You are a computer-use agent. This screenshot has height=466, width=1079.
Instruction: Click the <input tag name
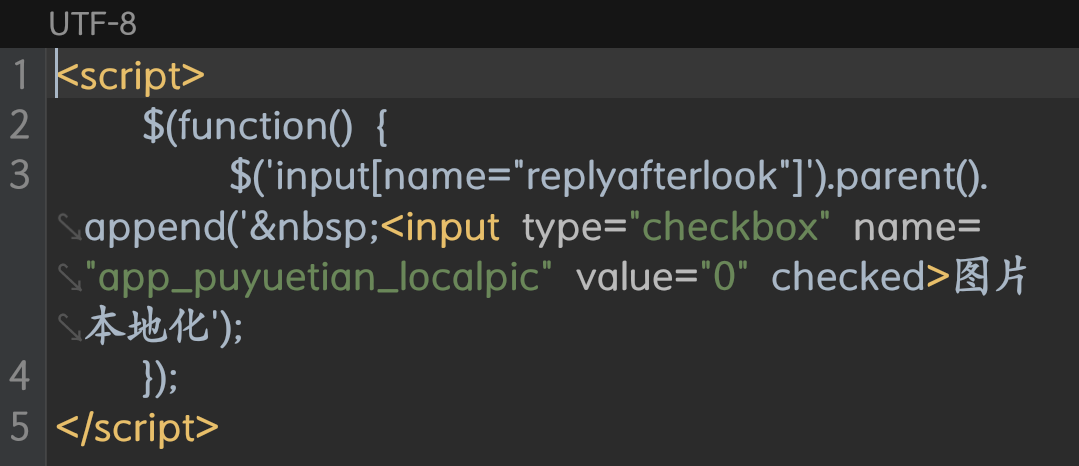click(x=441, y=226)
